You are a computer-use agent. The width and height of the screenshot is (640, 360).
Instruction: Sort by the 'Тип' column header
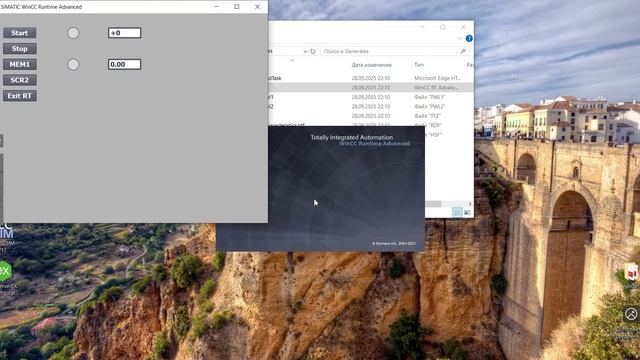point(419,65)
